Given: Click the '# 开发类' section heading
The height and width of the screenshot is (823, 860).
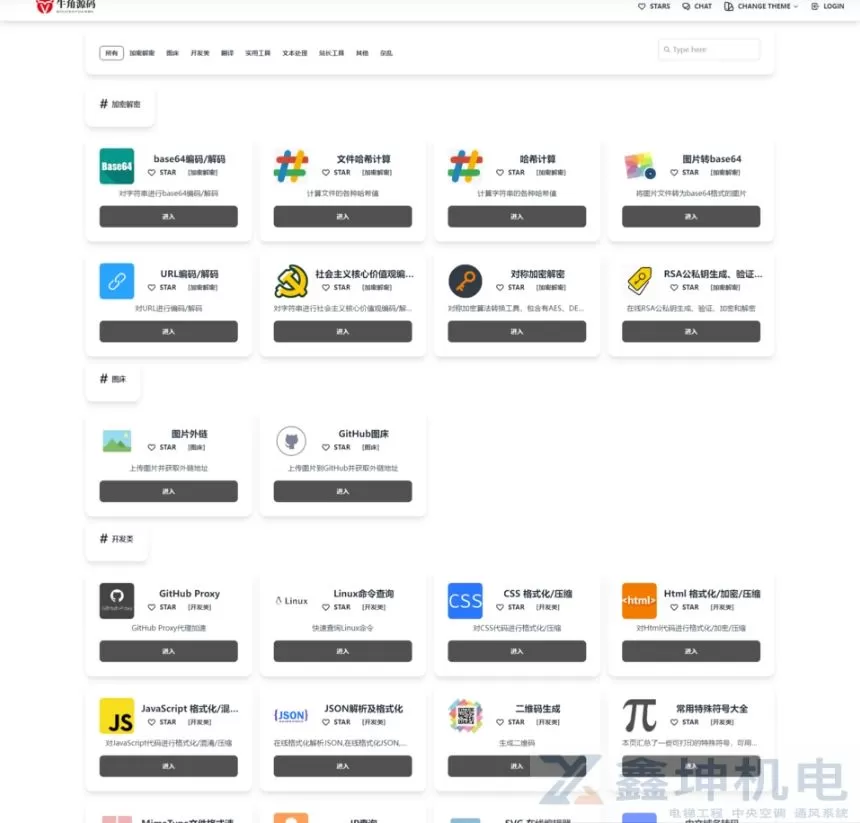Looking at the screenshot, I should point(116,539).
